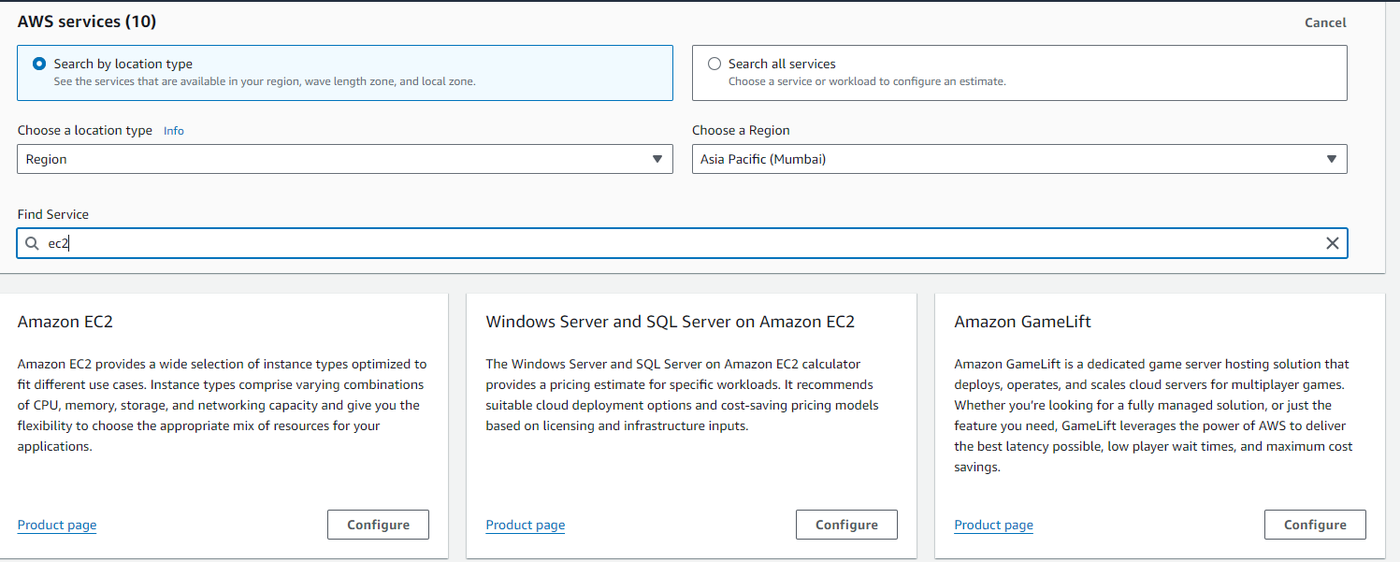Configure the Amazon GameLift service
This screenshot has height=562, width=1400.
click(1315, 525)
